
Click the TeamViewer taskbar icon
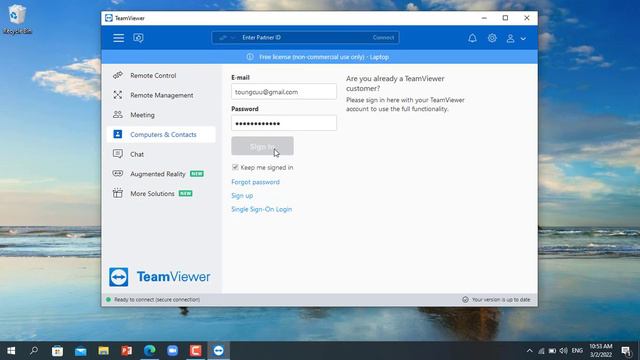(x=218, y=351)
